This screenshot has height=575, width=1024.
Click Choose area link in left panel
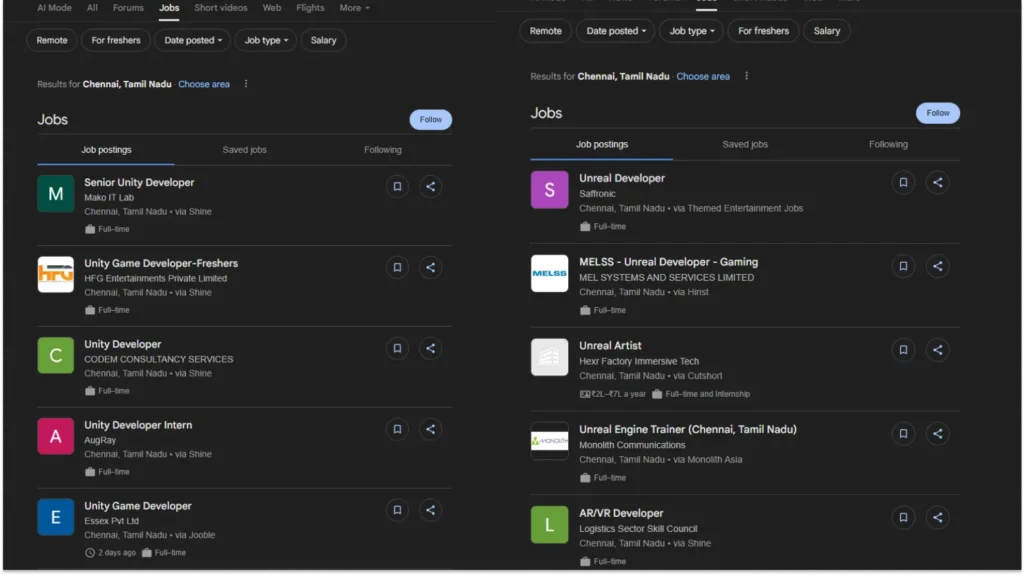coord(204,84)
